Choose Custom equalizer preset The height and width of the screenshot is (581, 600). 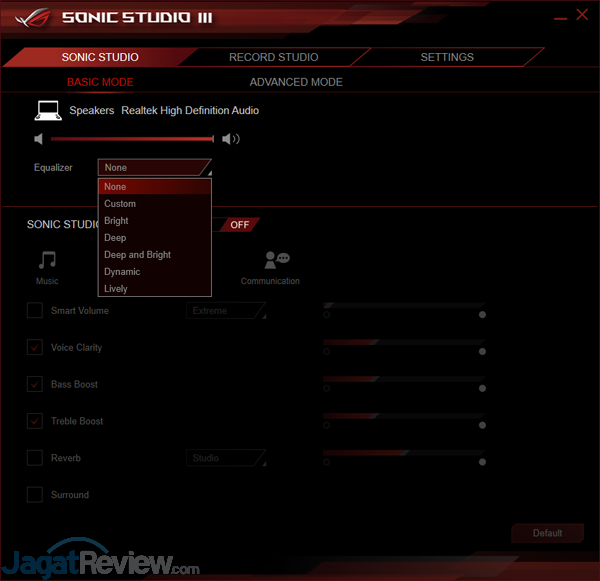click(x=155, y=204)
